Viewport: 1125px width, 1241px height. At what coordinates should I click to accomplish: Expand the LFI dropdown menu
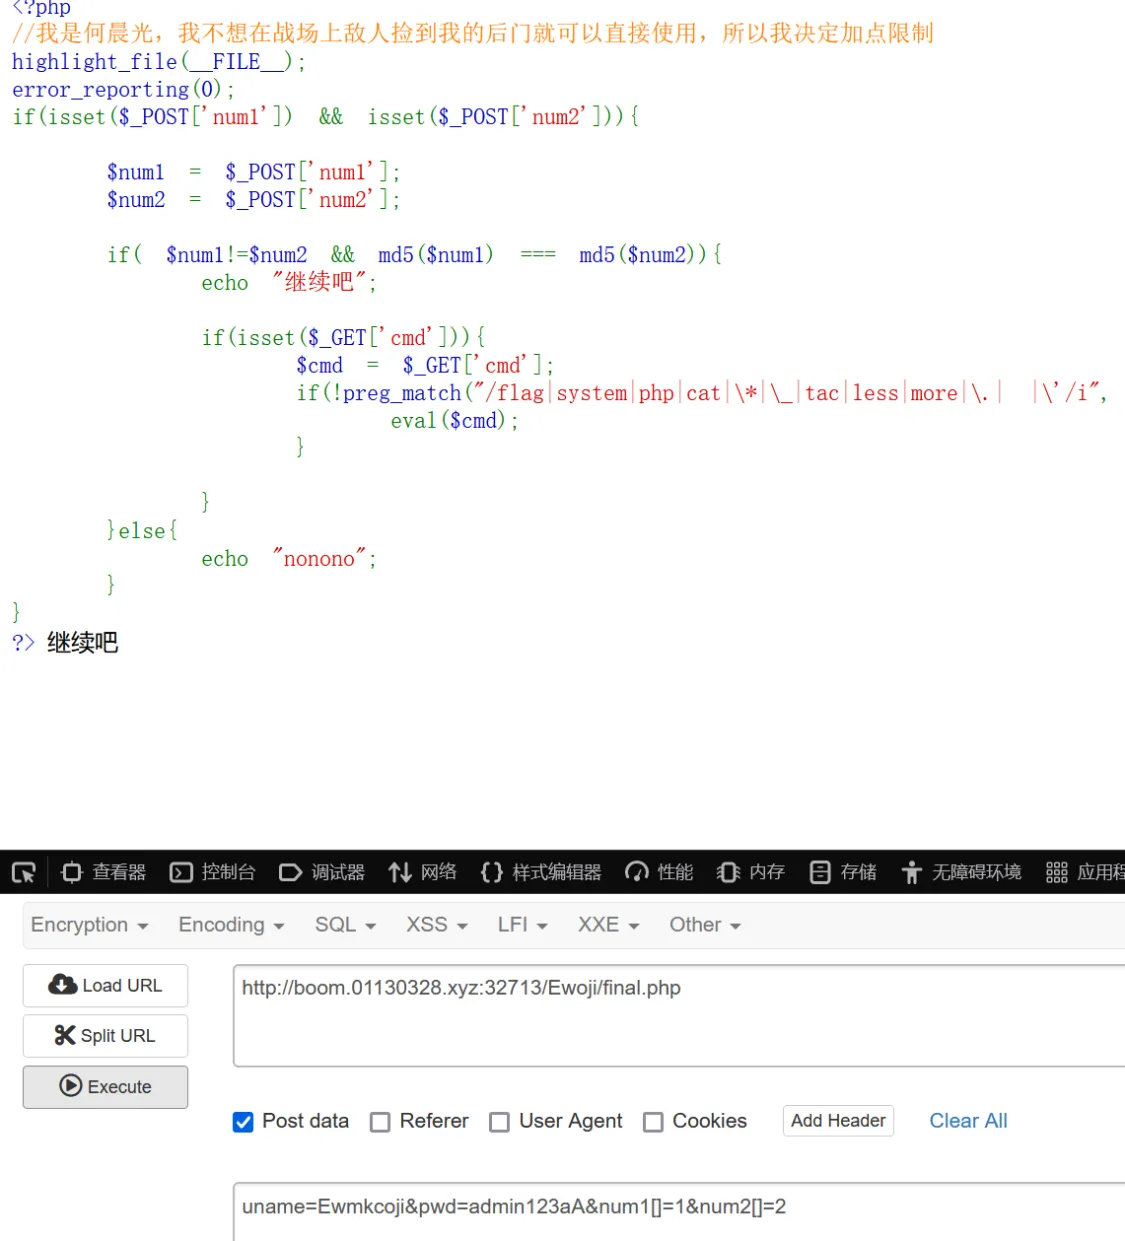(523, 925)
